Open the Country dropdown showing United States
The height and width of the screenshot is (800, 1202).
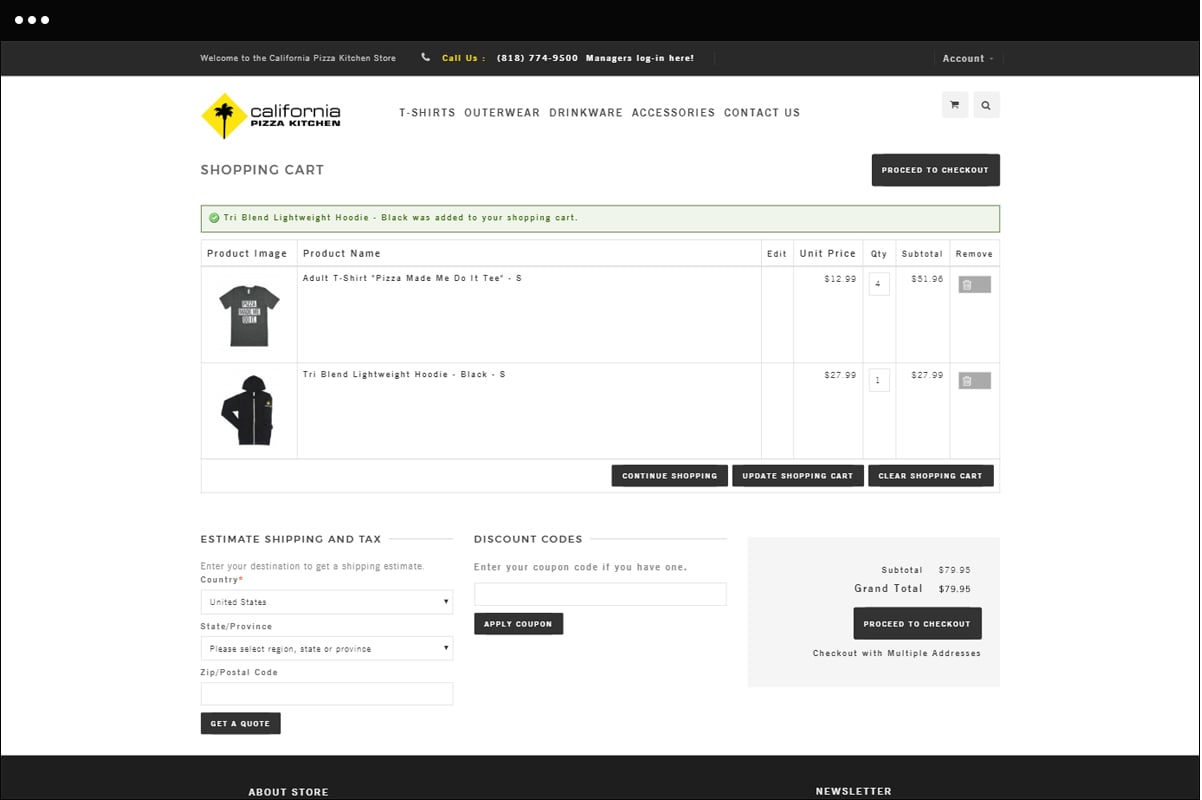tap(326, 602)
